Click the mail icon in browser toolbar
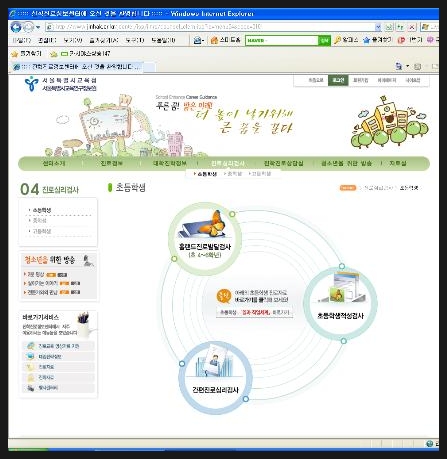Image resolution: width=447 pixels, height=459 pixels. pos(198,40)
